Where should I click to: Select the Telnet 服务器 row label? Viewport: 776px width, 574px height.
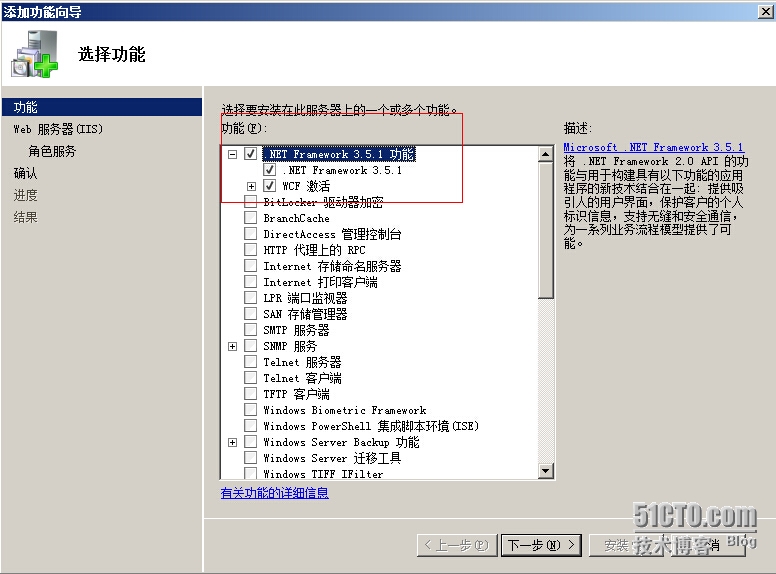[302, 362]
